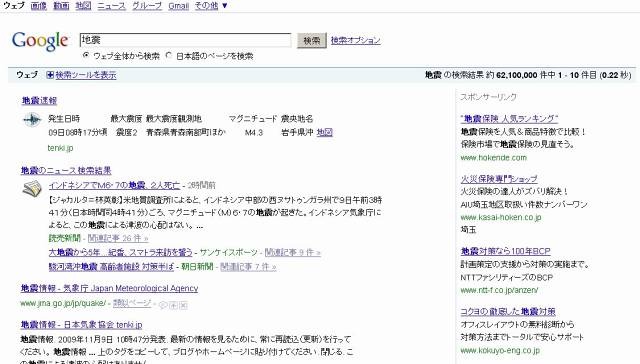Open 火災保険専門ショップ sponsored ad

[x=499, y=179]
